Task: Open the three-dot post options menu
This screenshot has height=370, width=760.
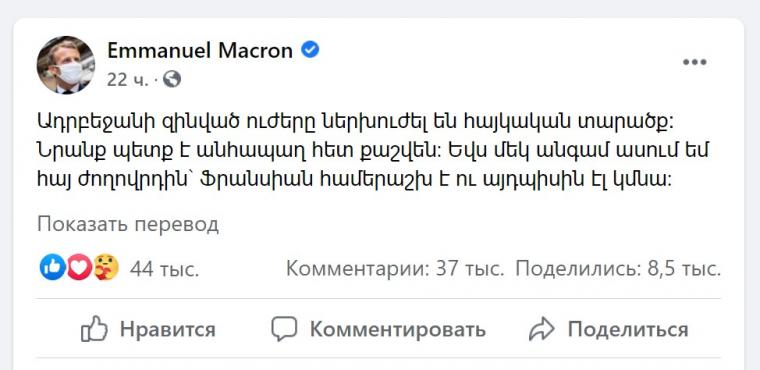Action: coord(695,62)
